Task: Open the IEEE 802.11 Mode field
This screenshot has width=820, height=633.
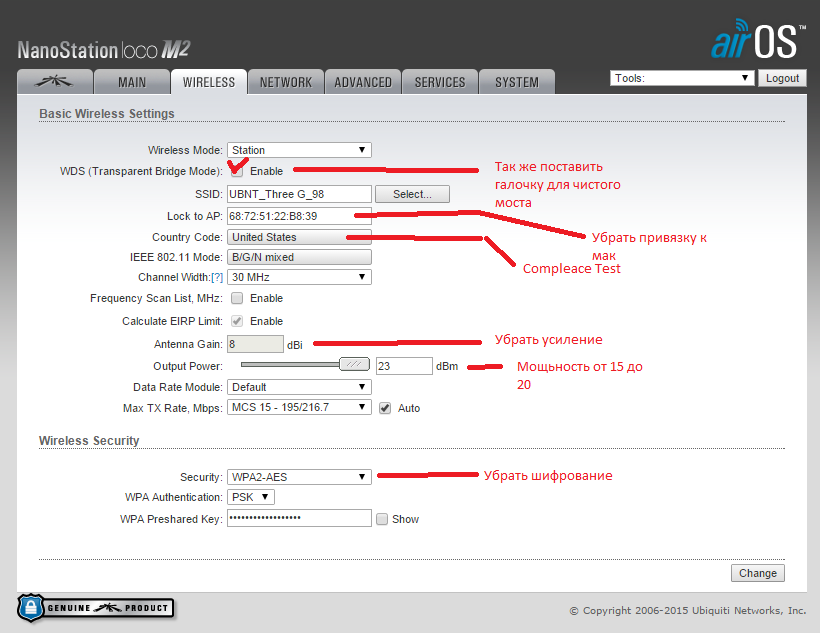Action: coord(299,257)
